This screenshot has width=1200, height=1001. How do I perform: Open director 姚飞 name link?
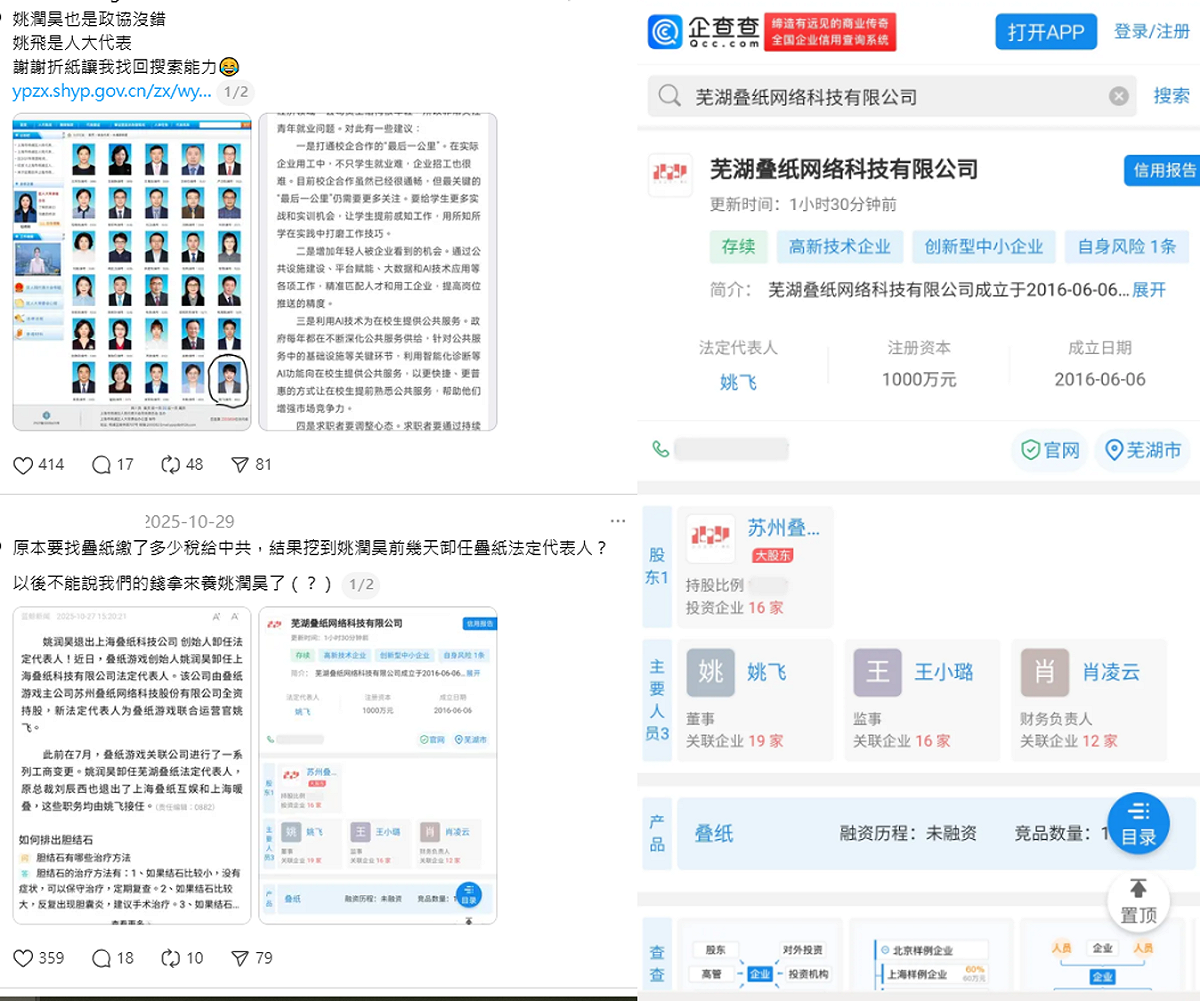(x=767, y=672)
